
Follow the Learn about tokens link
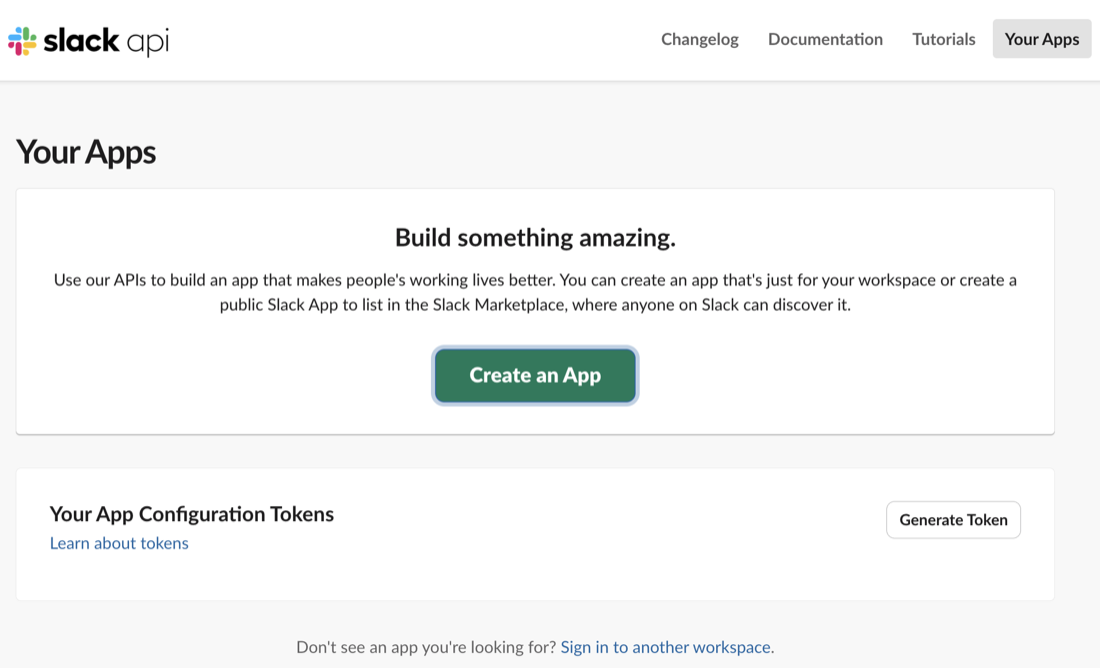pos(119,543)
